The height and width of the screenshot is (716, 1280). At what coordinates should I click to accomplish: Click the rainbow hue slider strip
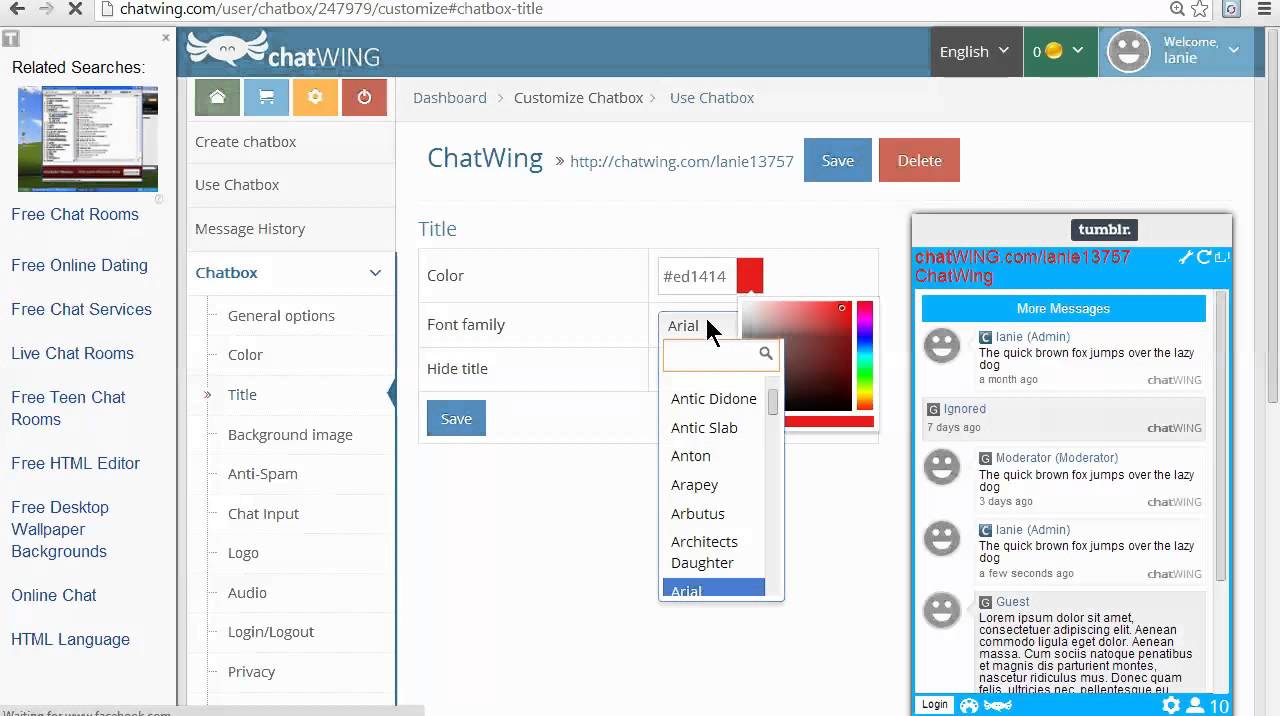pos(865,355)
